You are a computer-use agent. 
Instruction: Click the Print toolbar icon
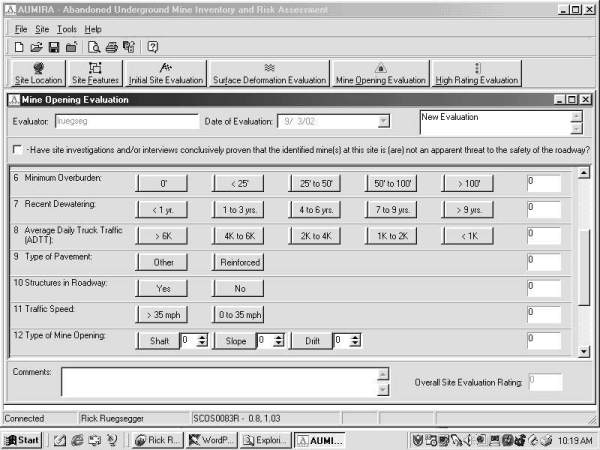pos(112,47)
